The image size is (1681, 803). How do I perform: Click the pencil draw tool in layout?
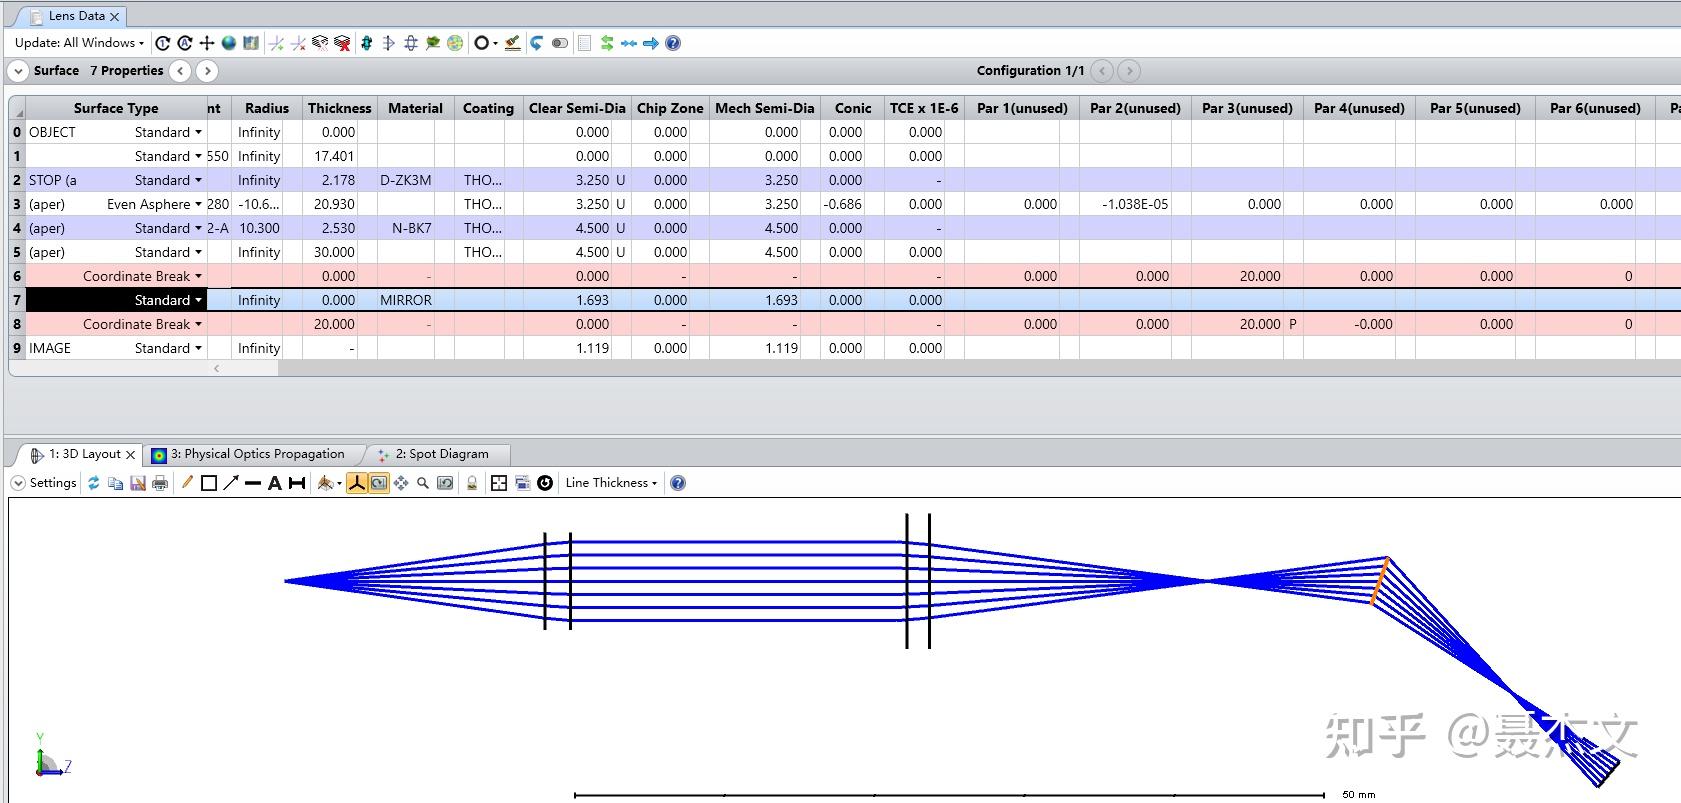pos(187,483)
